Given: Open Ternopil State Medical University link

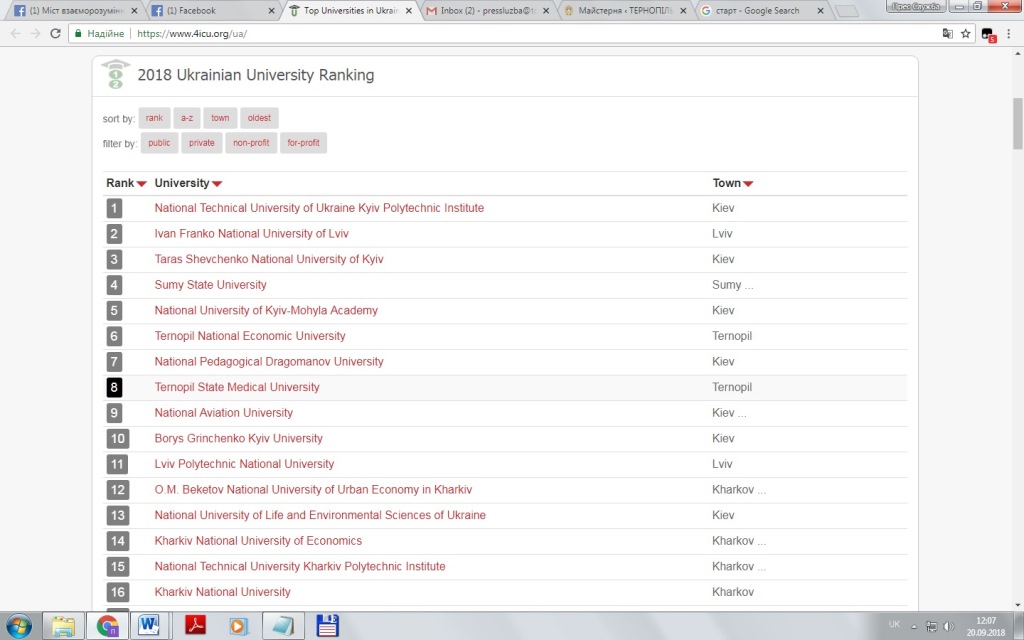Looking at the screenshot, I should 237,387.
